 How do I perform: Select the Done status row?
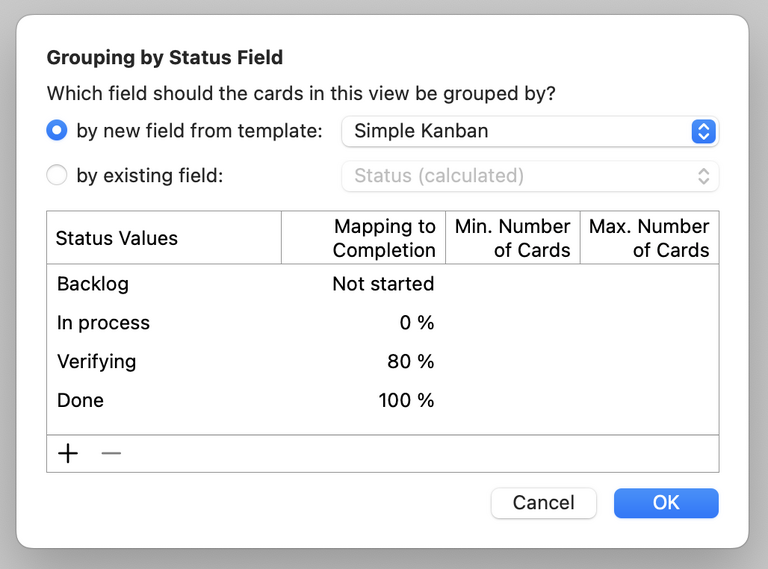80,401
